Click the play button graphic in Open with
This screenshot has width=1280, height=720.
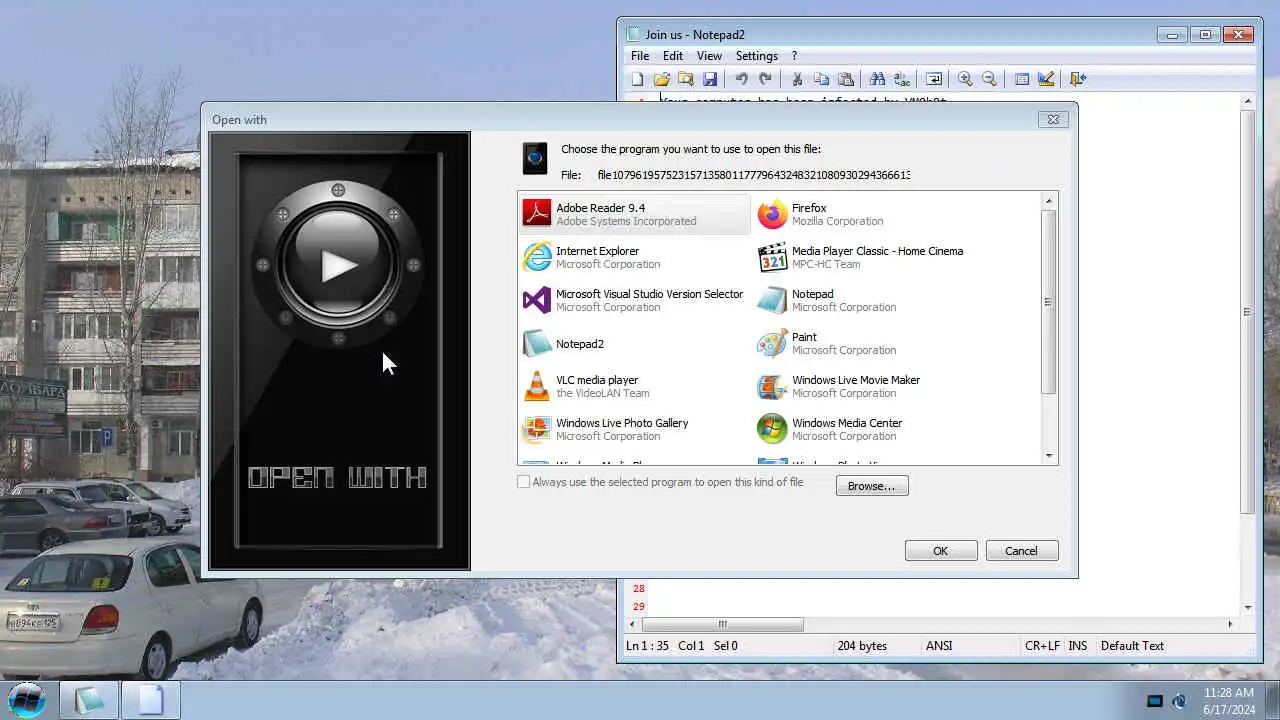pyautogui.click(x=338, y=265)
